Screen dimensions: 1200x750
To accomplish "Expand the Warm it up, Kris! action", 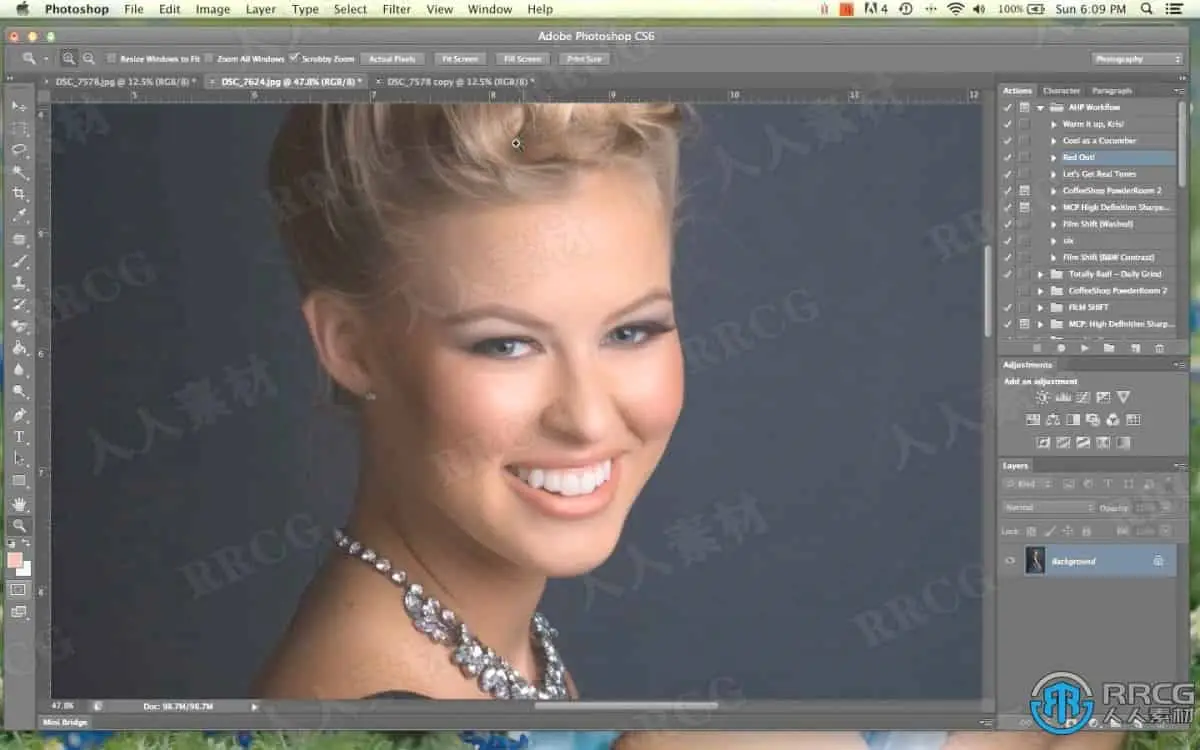I will point(1054,124).
